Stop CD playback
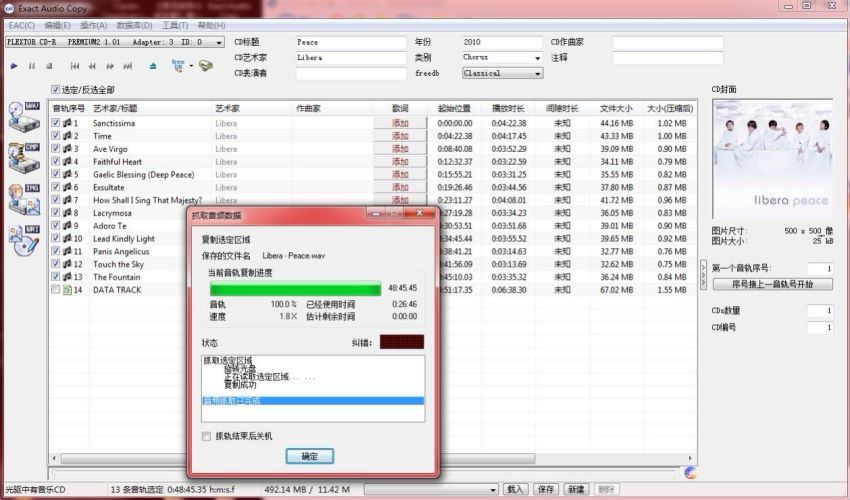Screen dimensions: 850x500 coord(49,66)
